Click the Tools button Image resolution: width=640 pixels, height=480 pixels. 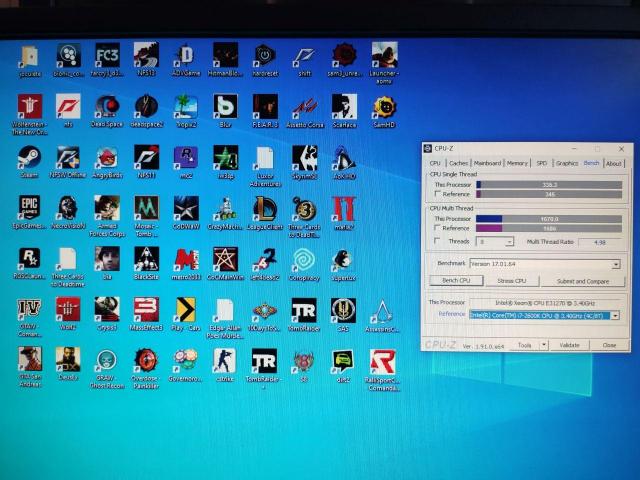tap(524, 345)
